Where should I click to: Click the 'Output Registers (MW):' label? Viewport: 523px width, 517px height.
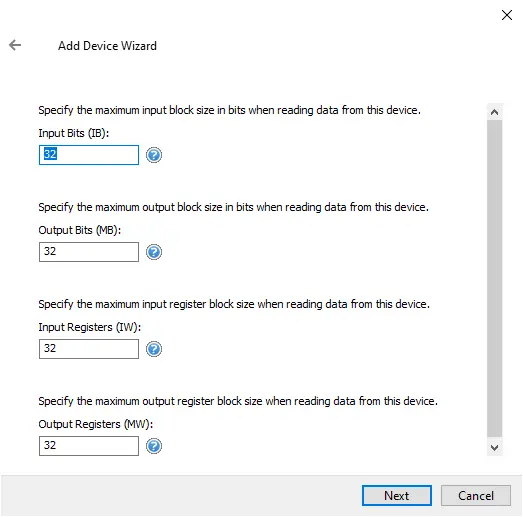coord(96,424)
